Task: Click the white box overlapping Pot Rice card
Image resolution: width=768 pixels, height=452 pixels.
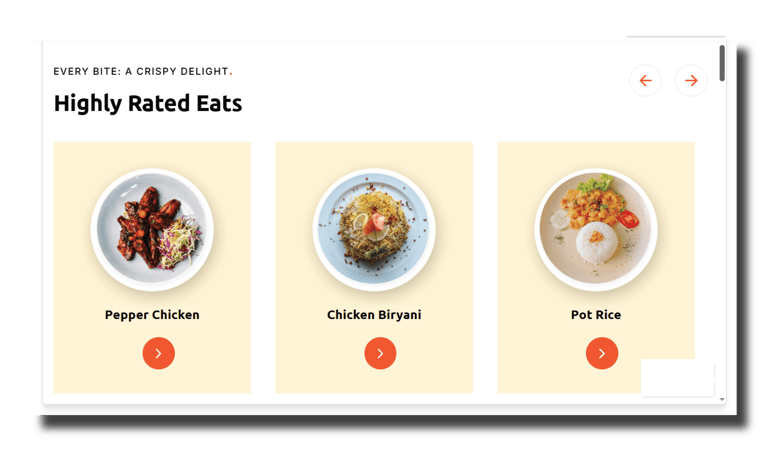Action: click(x=677, y=378)
